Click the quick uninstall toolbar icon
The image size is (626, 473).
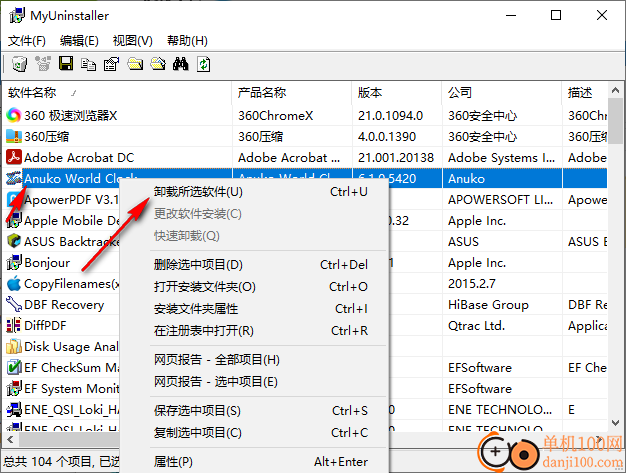tap(43, 64)
